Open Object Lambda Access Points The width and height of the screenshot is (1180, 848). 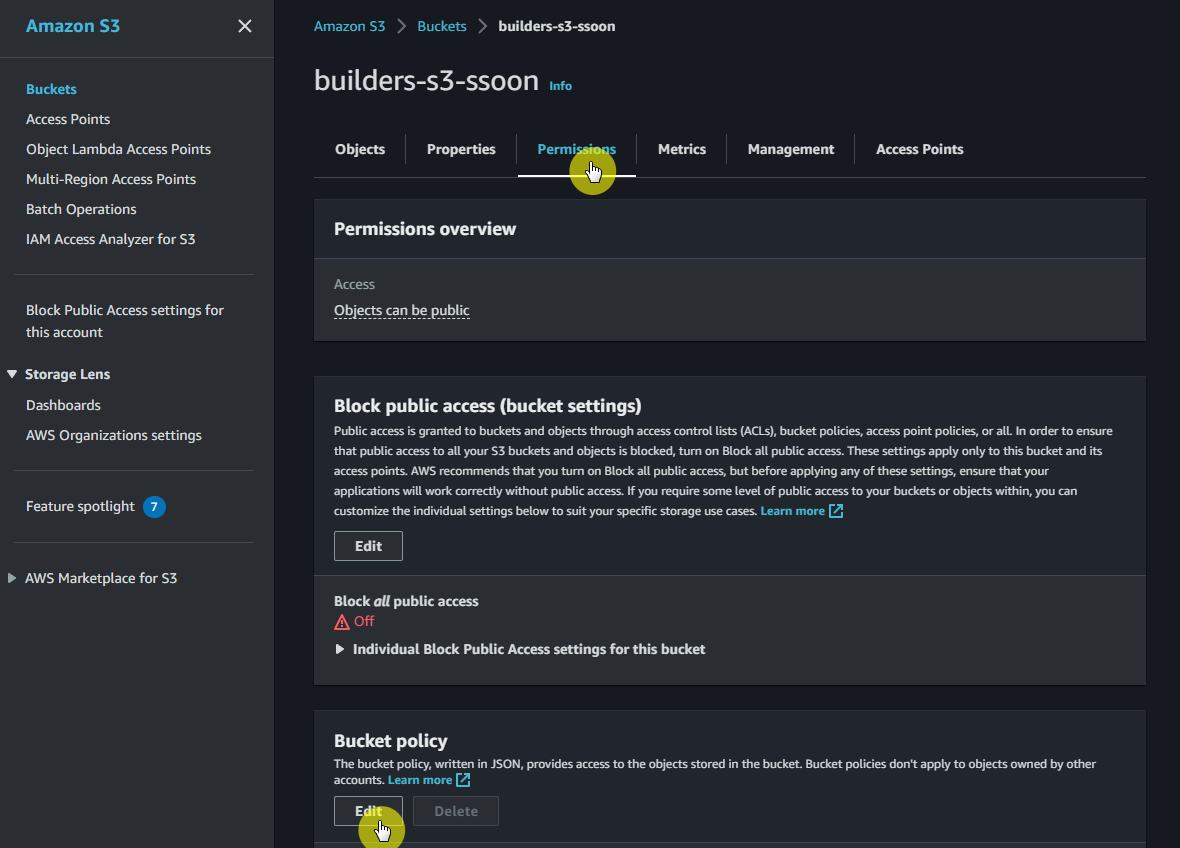[118, 149]
